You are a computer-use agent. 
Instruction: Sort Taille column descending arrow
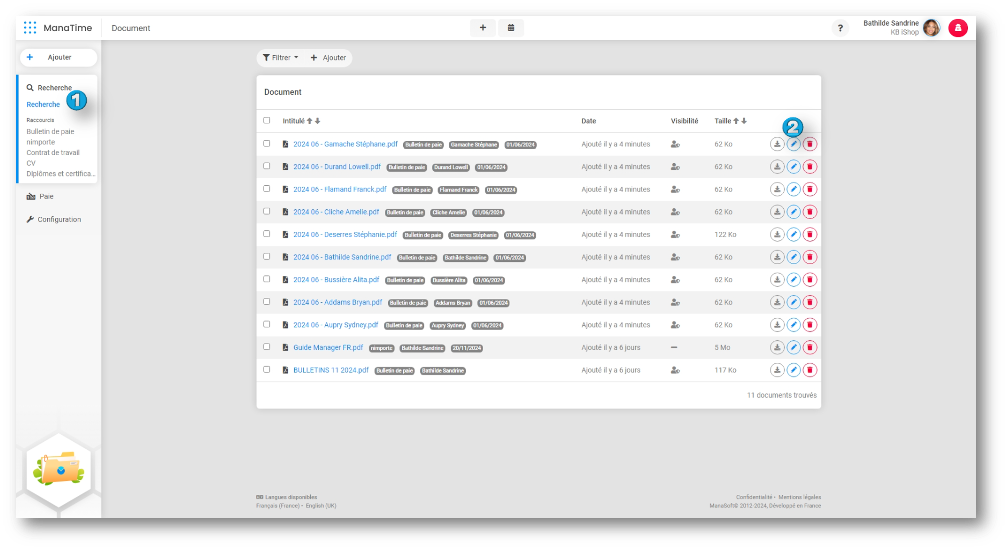click(x=744, y=121)
